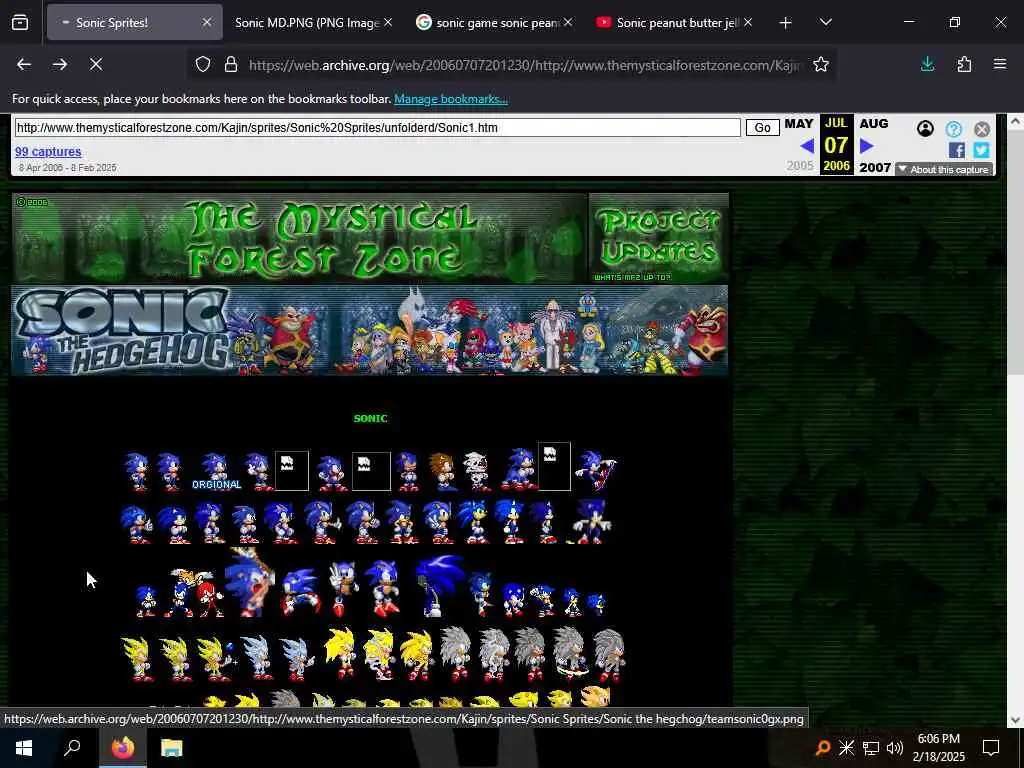Go forward one page
Image resolution: width=1024 pixels, height=768 pixels.
[60, 65]
